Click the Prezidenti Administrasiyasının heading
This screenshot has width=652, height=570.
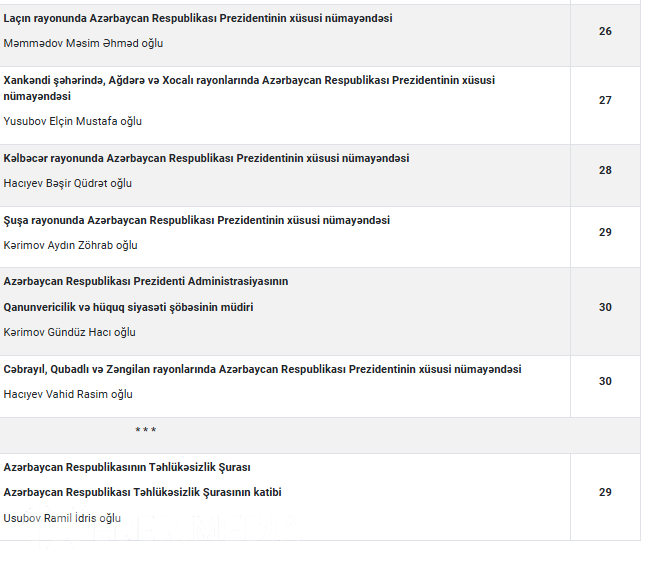click(x=146, y=282)
